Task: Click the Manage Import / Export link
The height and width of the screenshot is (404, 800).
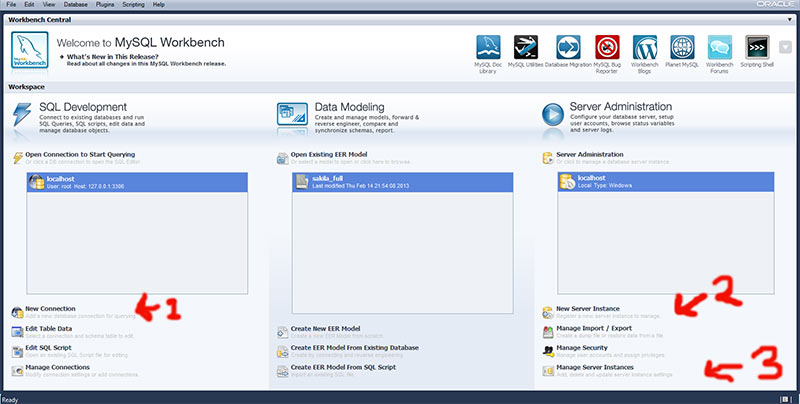Action: (x=594, y=329)
